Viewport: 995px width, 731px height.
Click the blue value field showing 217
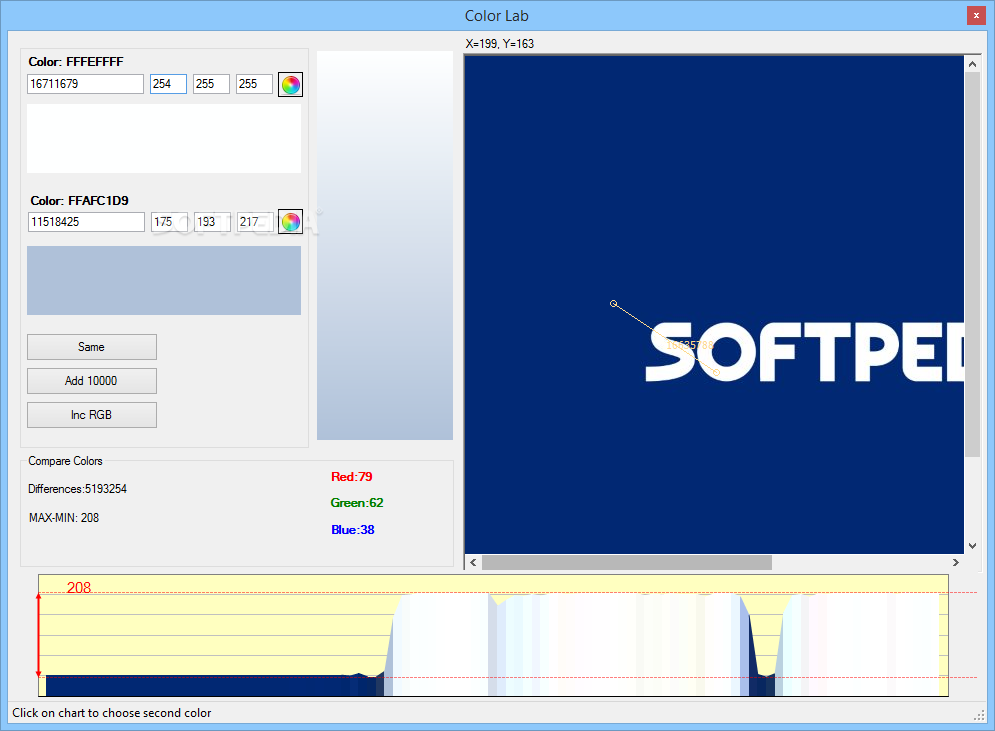[x=256, y=222]
